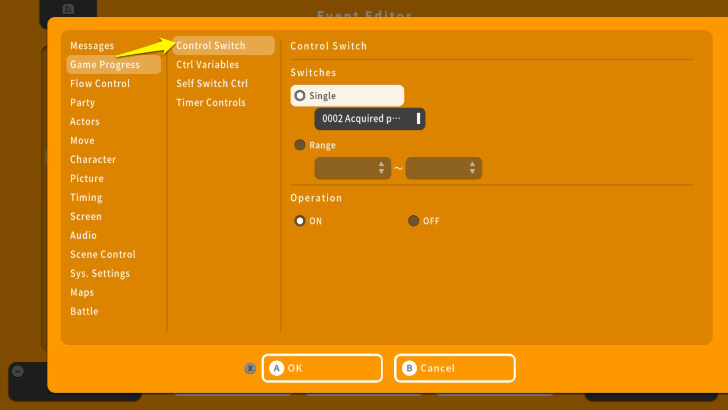Select the Maps category

[x=82, y=293]
